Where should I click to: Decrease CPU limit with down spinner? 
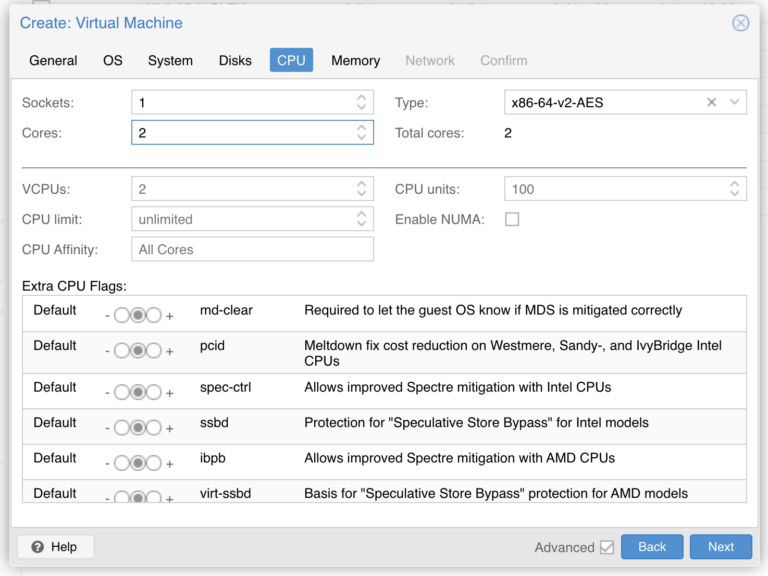click(361, 224)
